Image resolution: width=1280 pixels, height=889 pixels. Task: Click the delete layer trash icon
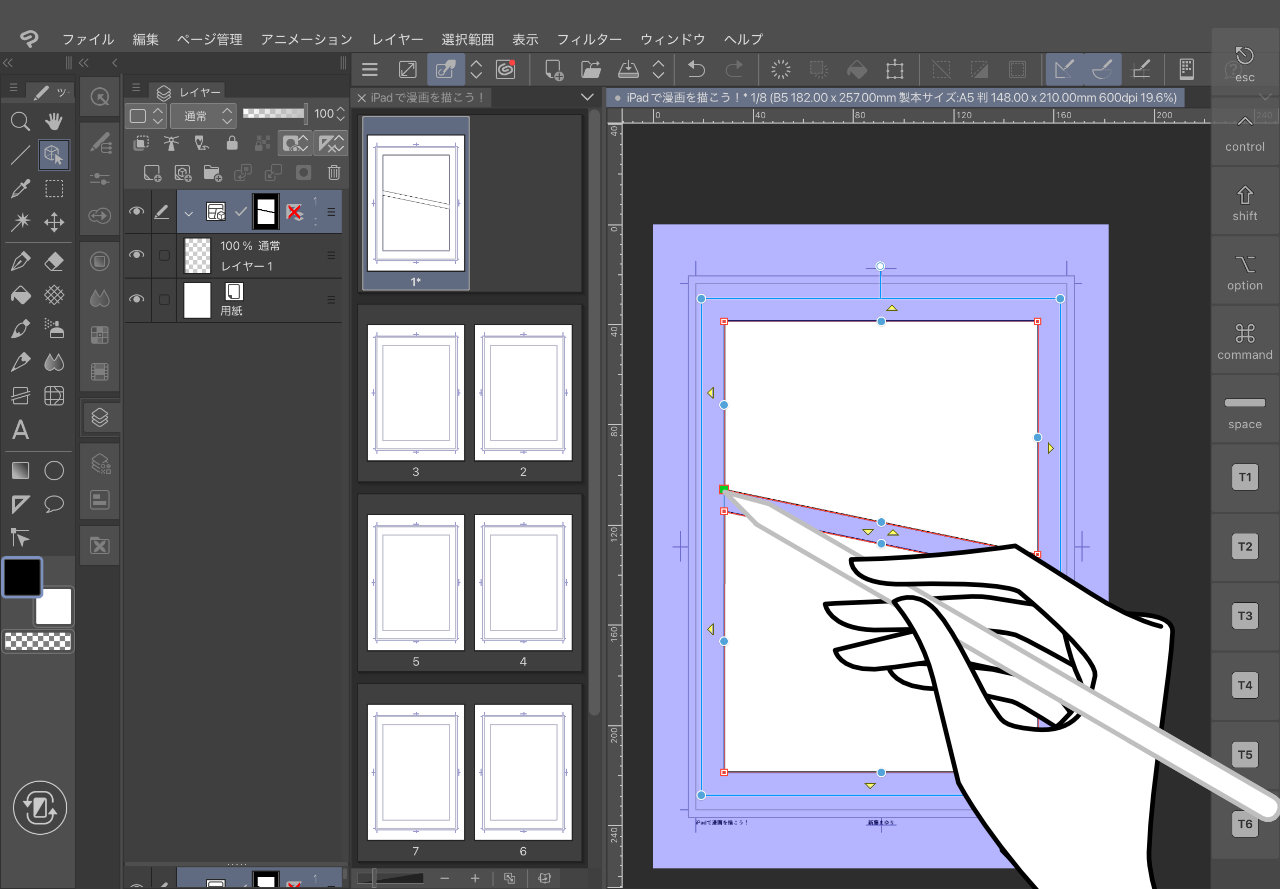[334, 172]
